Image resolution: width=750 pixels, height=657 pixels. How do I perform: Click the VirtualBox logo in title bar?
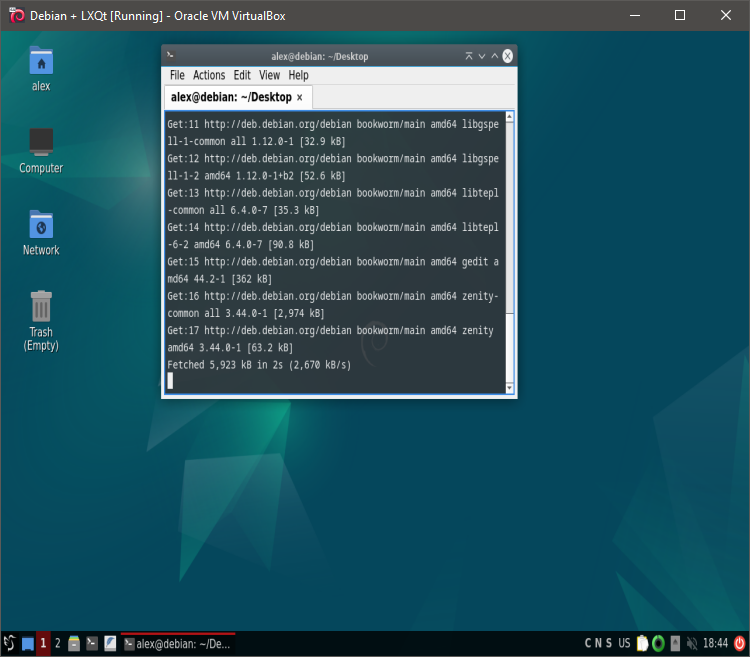(17, 15)
